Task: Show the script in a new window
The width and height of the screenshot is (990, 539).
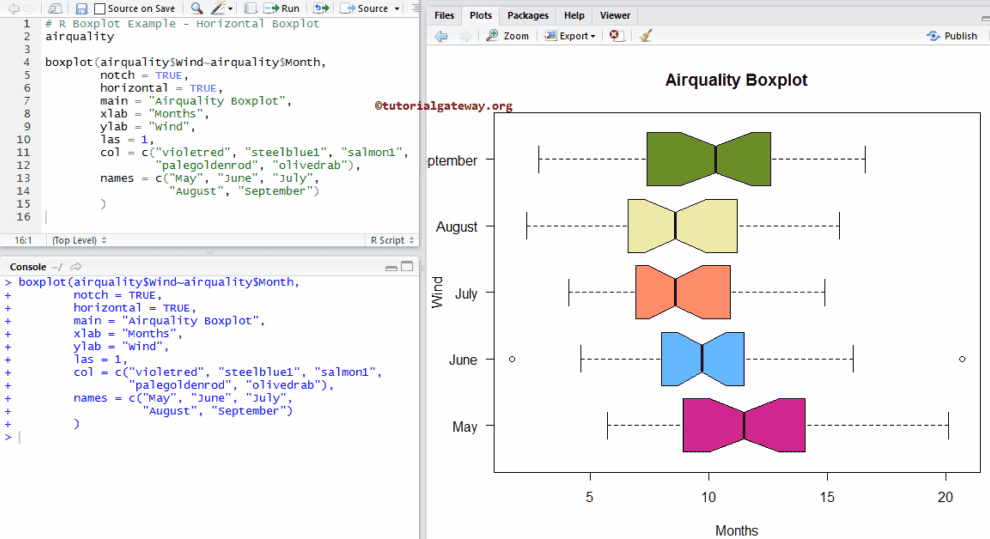Action: [55, 8]
